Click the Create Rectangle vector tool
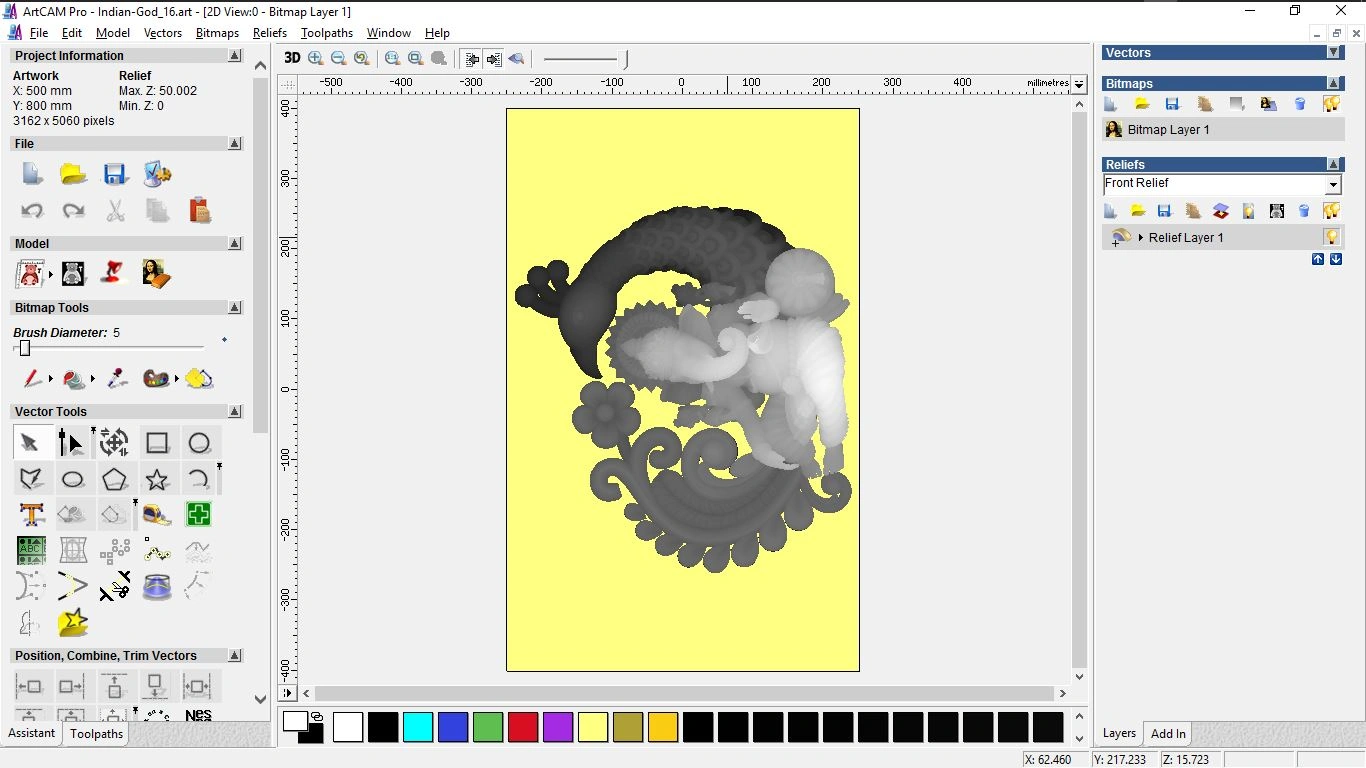 tap(157, 443)
